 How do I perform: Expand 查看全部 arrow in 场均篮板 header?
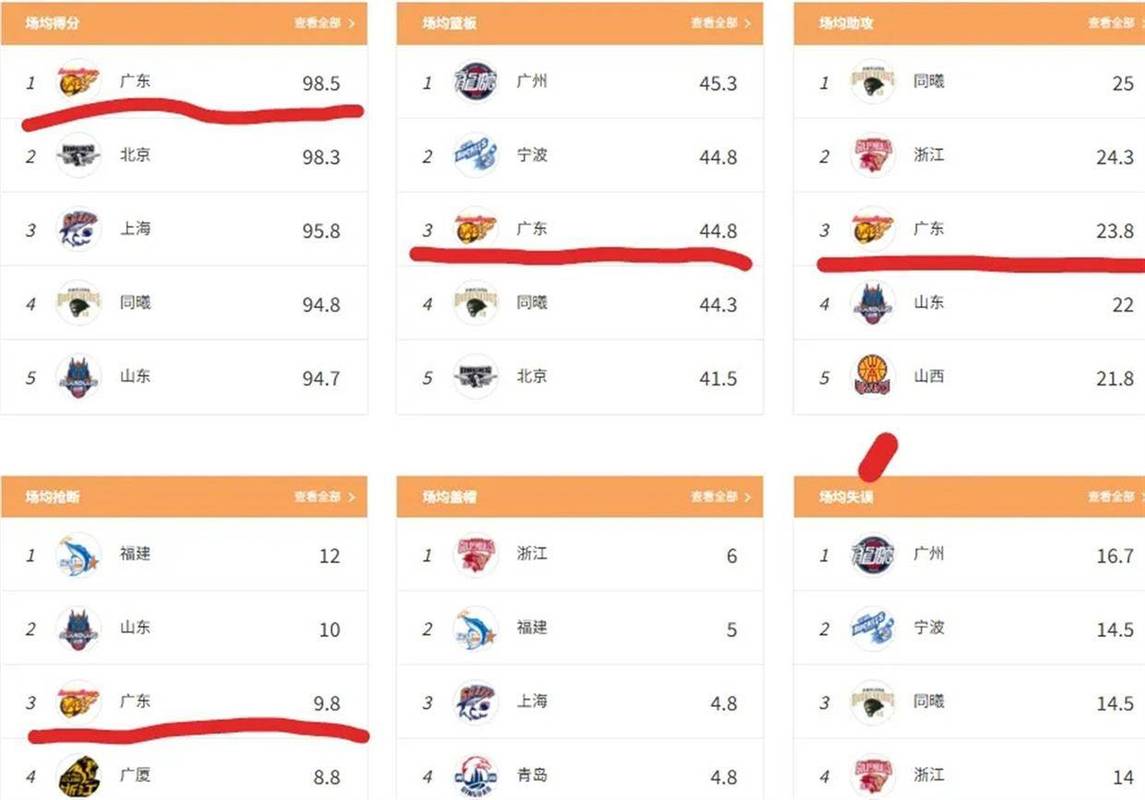point(748,23)
